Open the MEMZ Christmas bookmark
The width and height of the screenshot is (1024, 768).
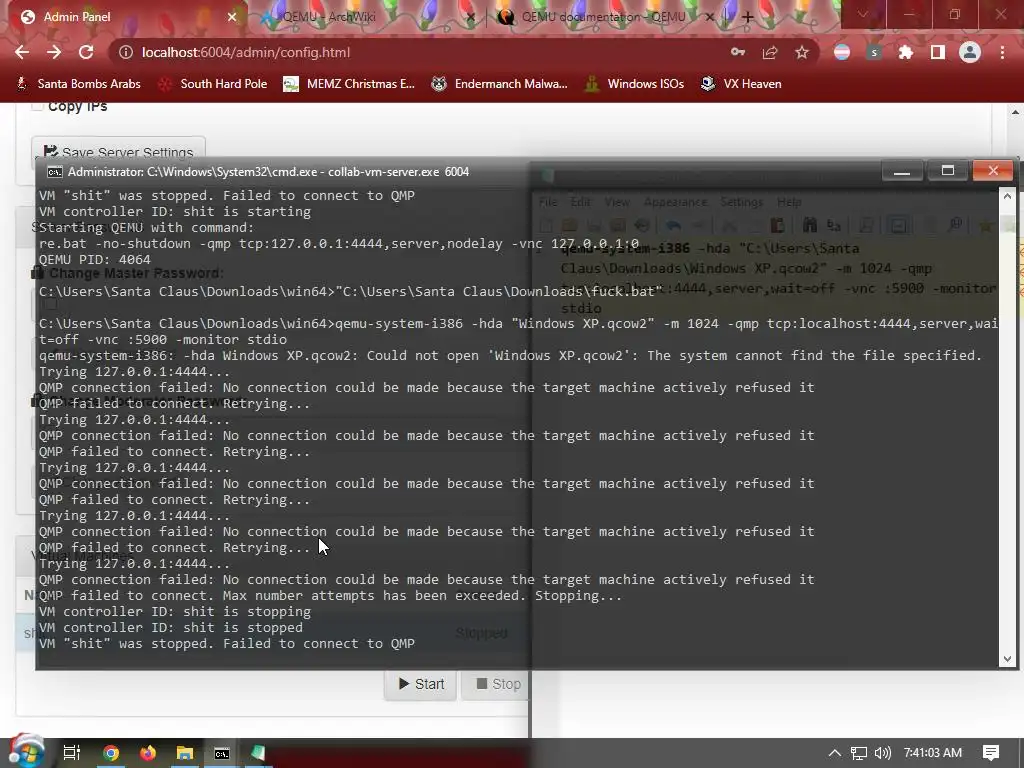click(x=349, y=84)
